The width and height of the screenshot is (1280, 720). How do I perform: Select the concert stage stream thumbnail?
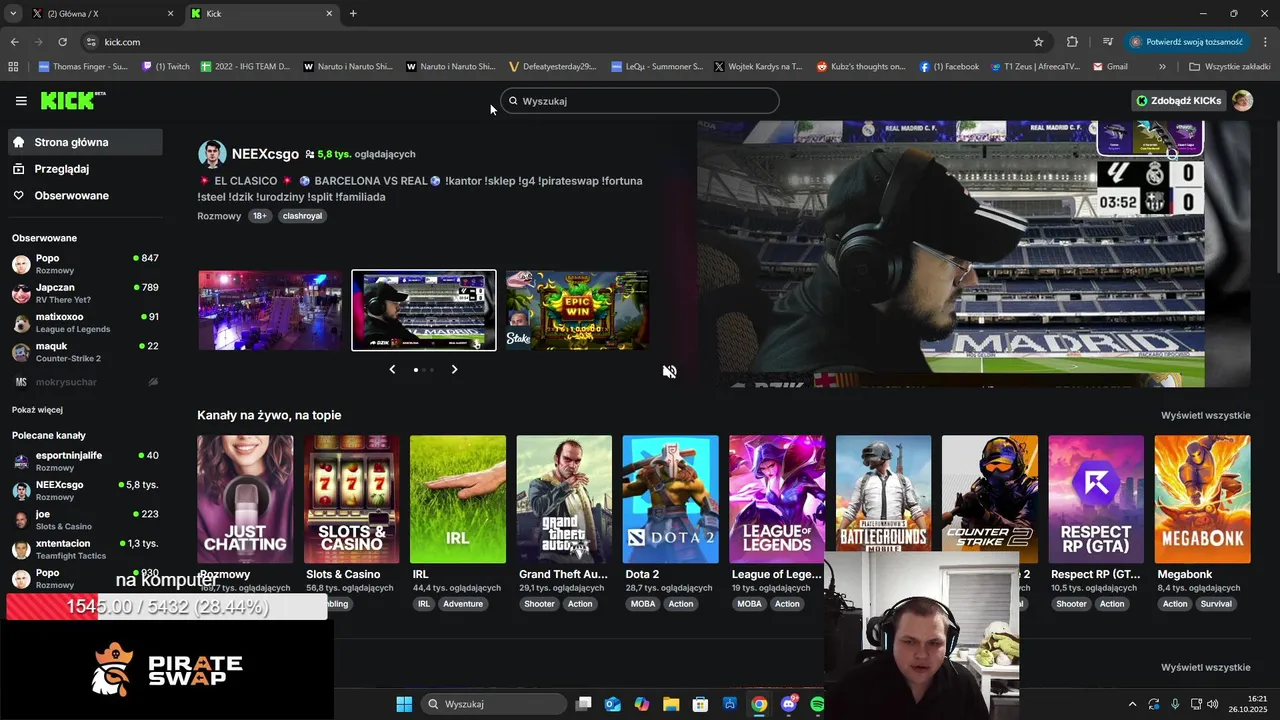coord(269,310)
